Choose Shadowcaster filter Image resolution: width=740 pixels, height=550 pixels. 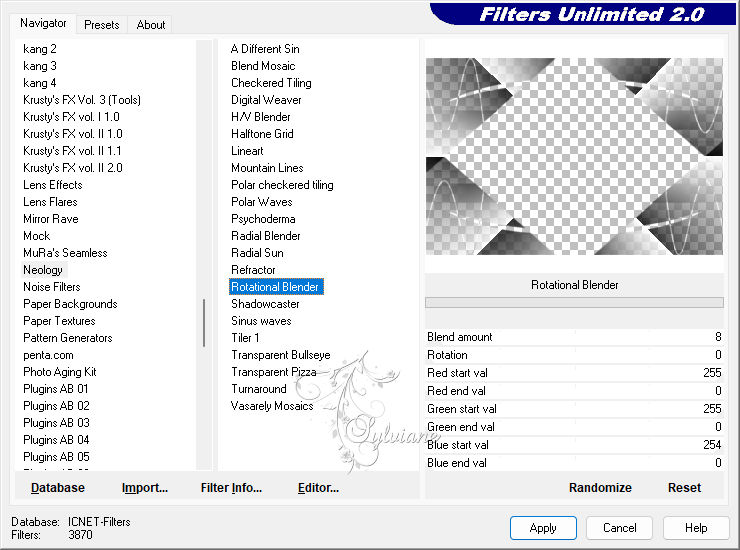265,304
